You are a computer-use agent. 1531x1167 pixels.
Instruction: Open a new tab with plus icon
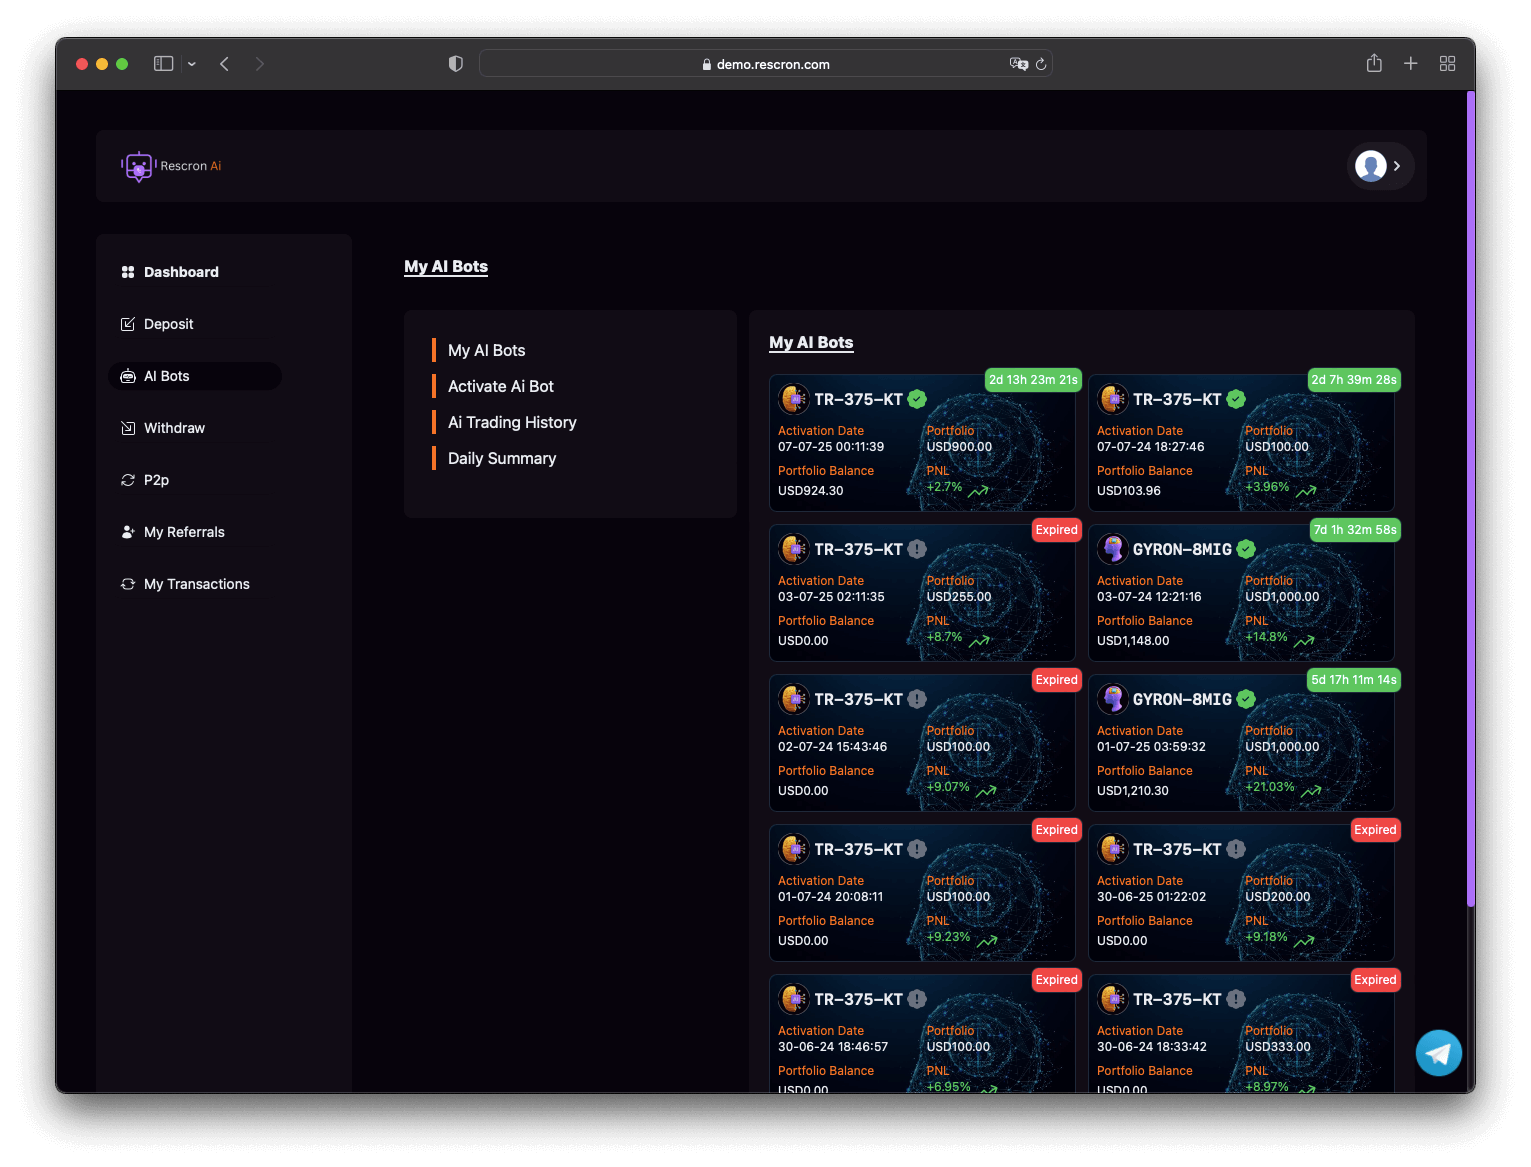click(1410, 64)
